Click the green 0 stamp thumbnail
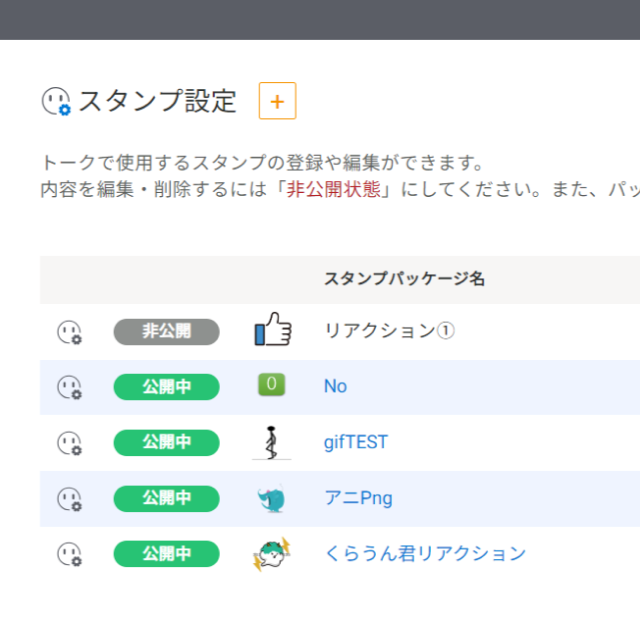Image resolution: width=640 pixels, height=640 pixels. 271,384
